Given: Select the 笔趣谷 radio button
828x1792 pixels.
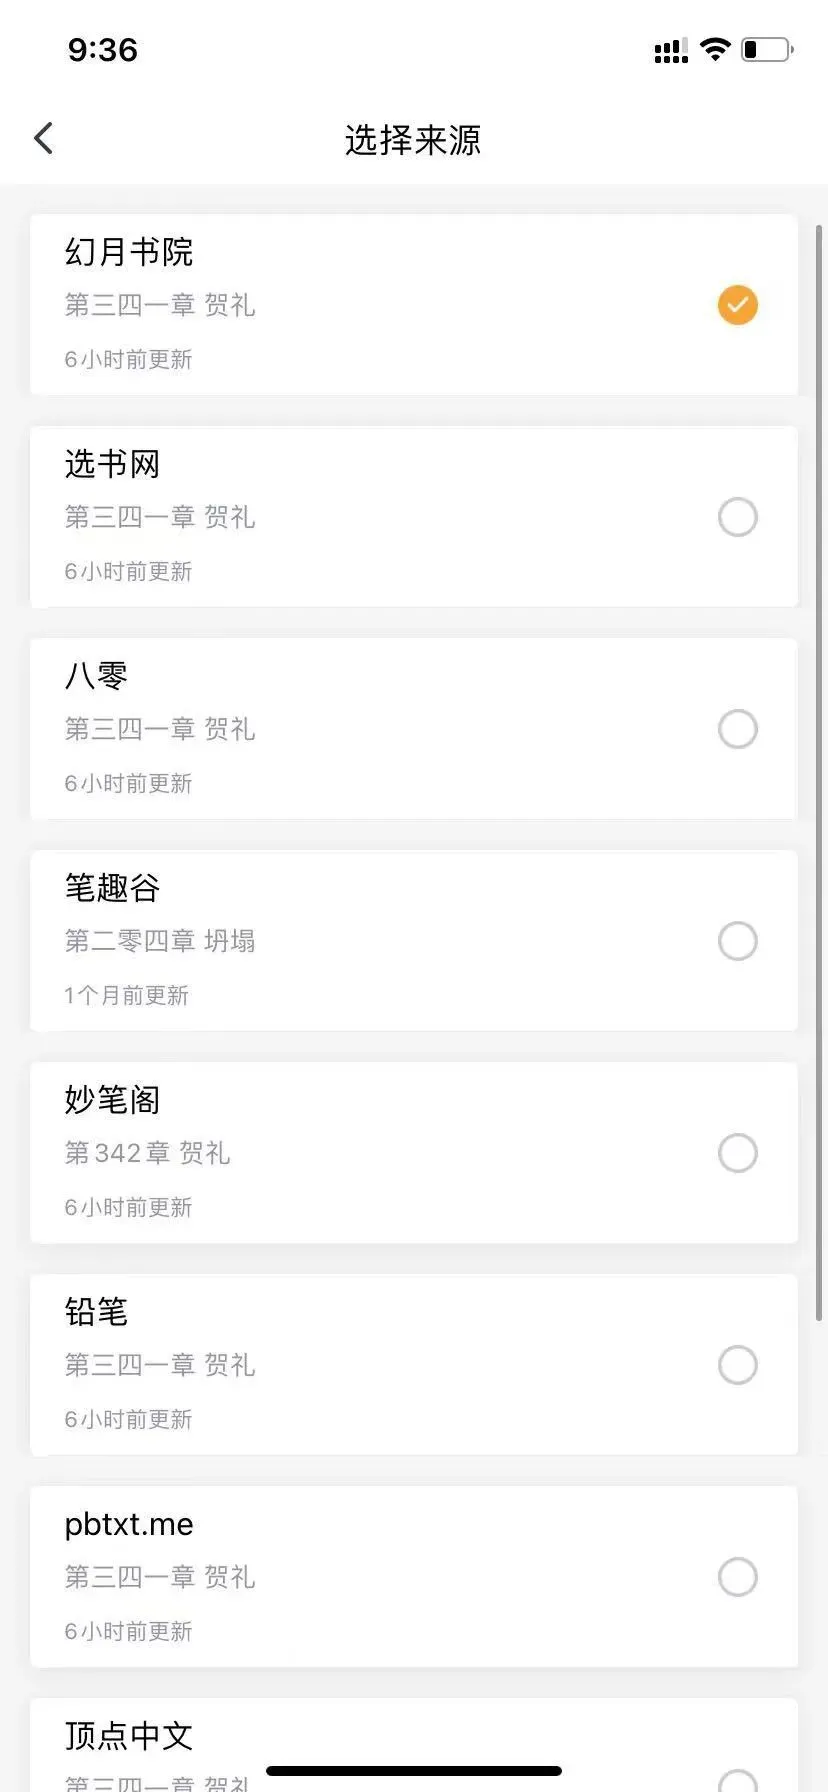Looking at the screenshot, I should point(737,941).
